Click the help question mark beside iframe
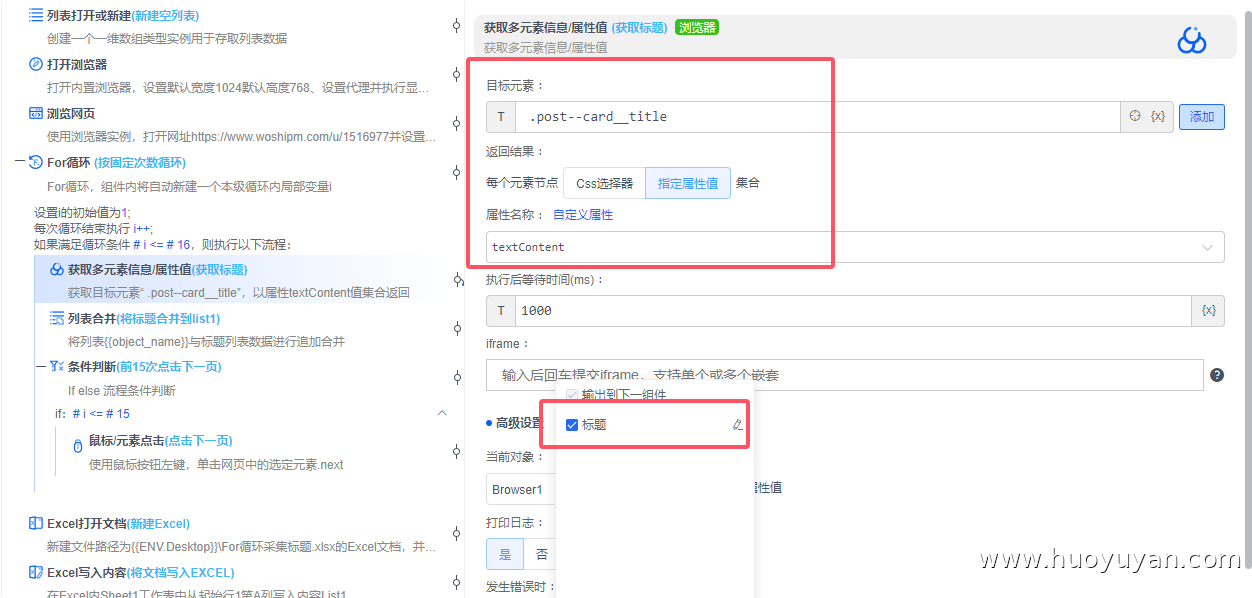Image resolution: width=1252 pixels, height=598 pixels. 1217,375
